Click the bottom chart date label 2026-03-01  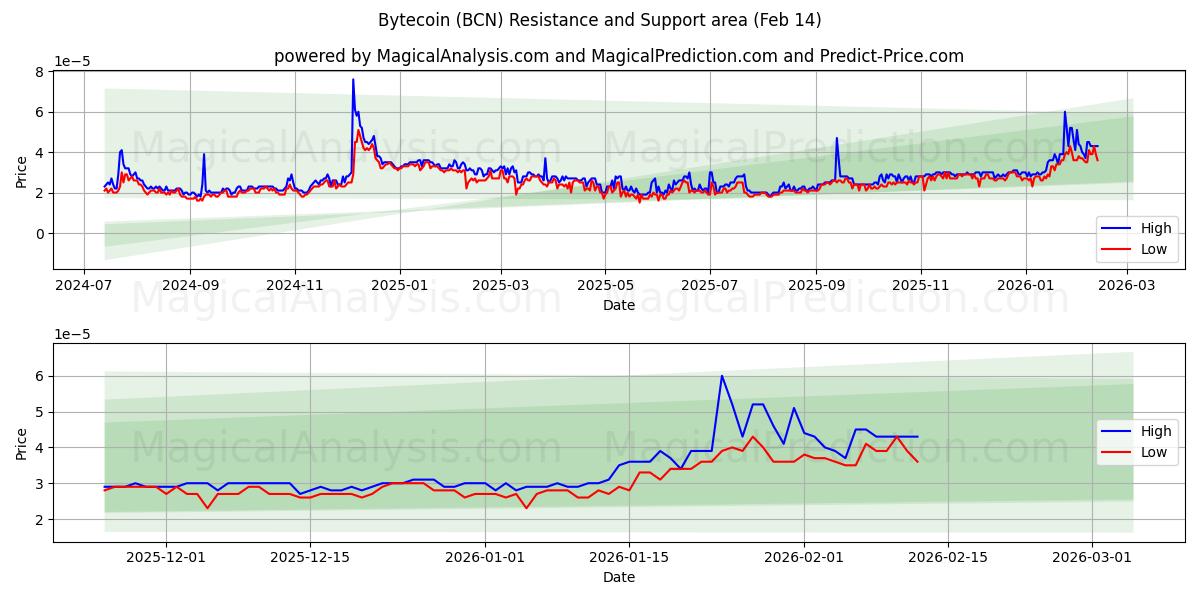point(1092,558)
